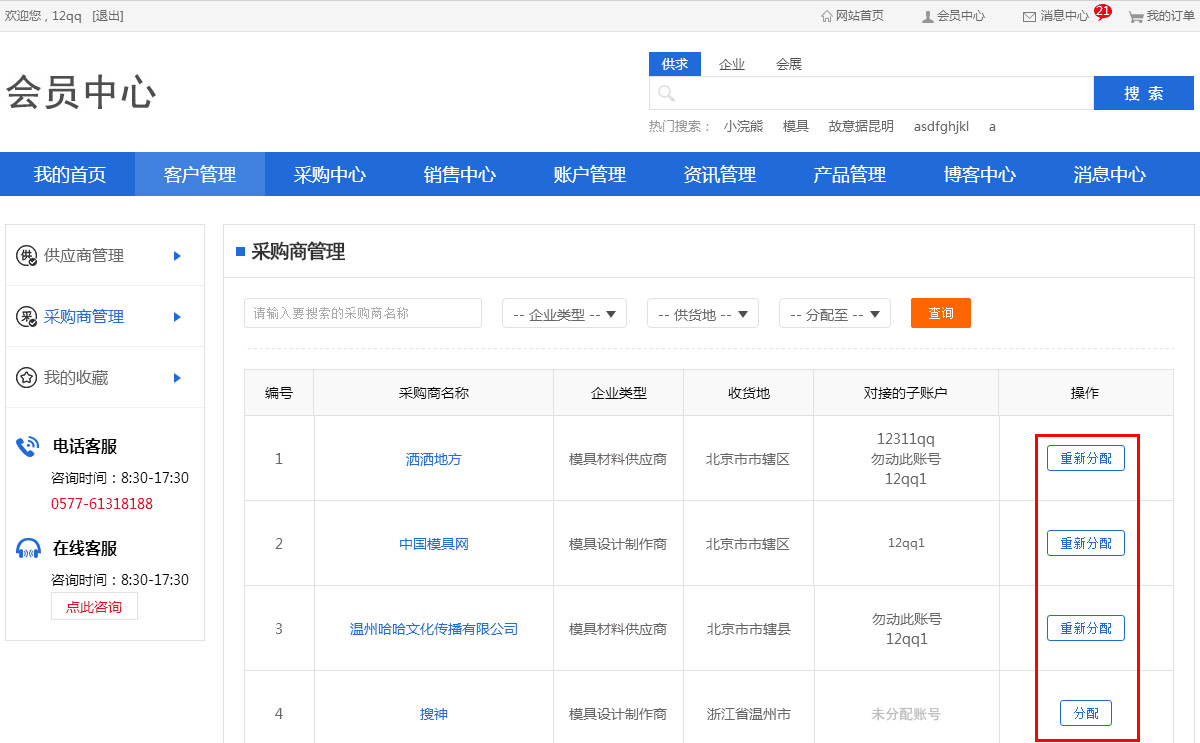1200x743 pixels.
Task: Click phone number 0577-61318188
Action: click(102, 504)
